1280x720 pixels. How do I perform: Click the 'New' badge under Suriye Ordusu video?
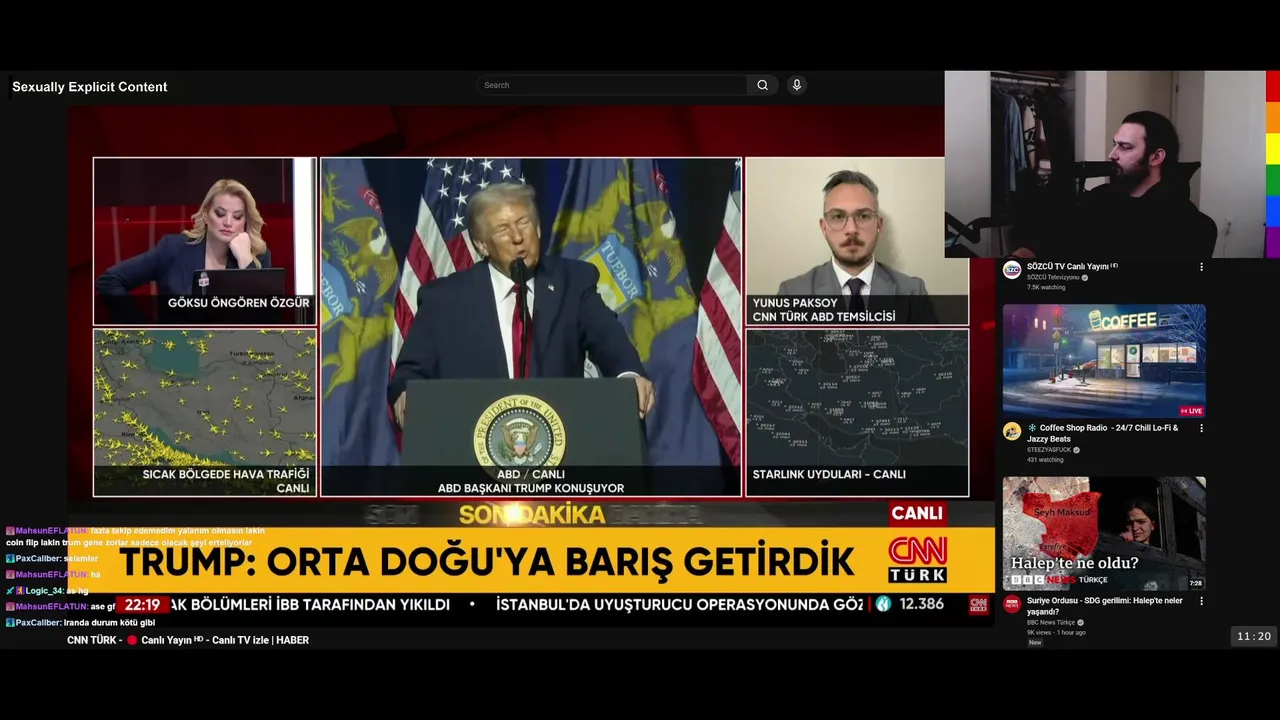(1035, 642)
